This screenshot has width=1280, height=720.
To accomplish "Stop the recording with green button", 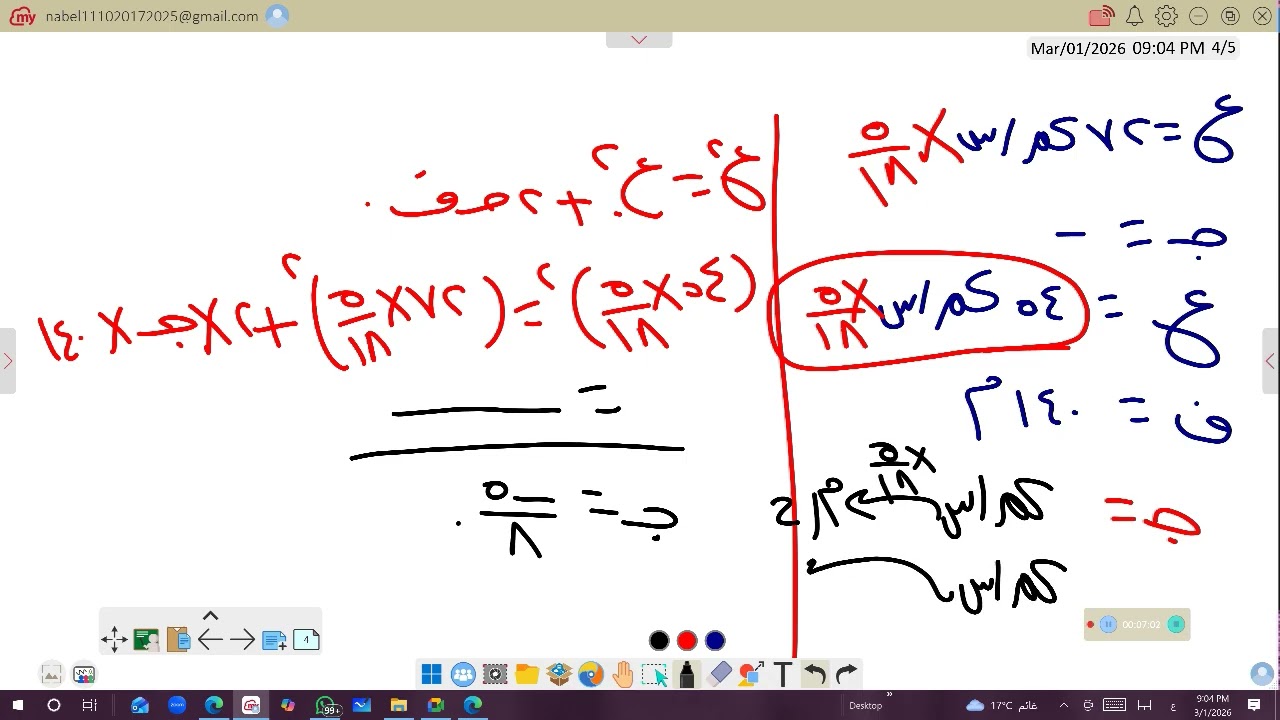I will [1176, 625].
